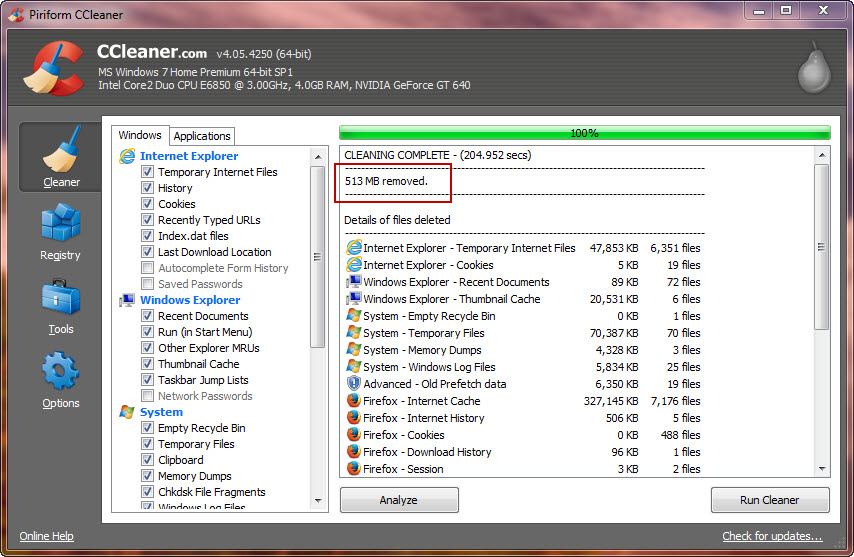This screenshot has width=854, height=557.
Task: Toggle Empty Recycle Bin checkbox
Action: click(x=147, y=427)
